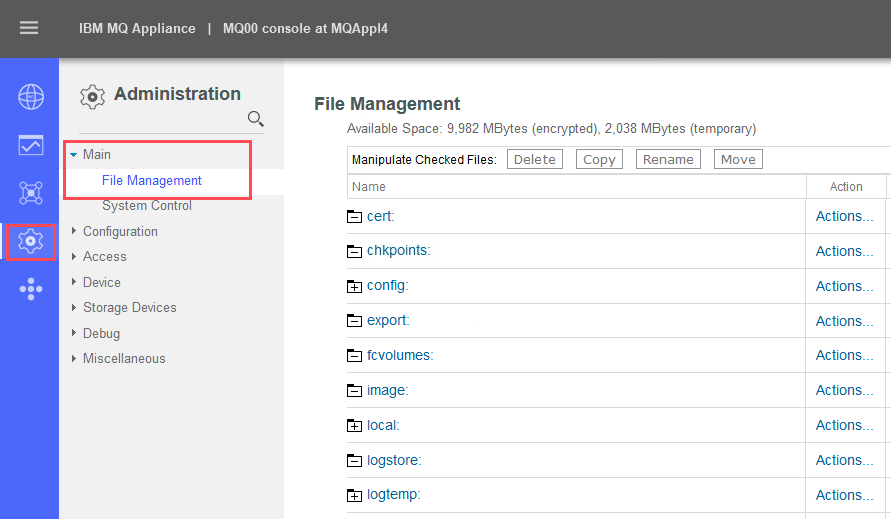Expand the local: folder icon

(x=354, y=426)
